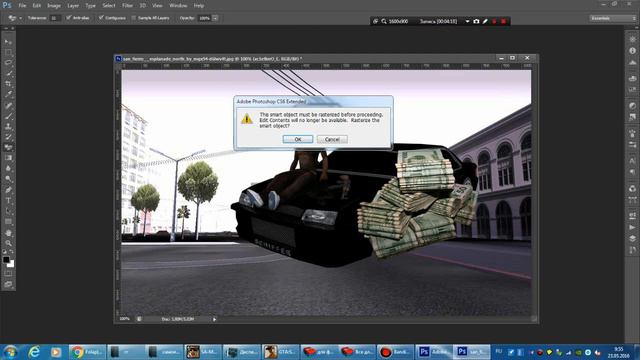Image resolution: width=640 pixels, height=360 pixels.
Task: Select the History Brush tool
Action: pyautogui.click(x=8, y=137)
